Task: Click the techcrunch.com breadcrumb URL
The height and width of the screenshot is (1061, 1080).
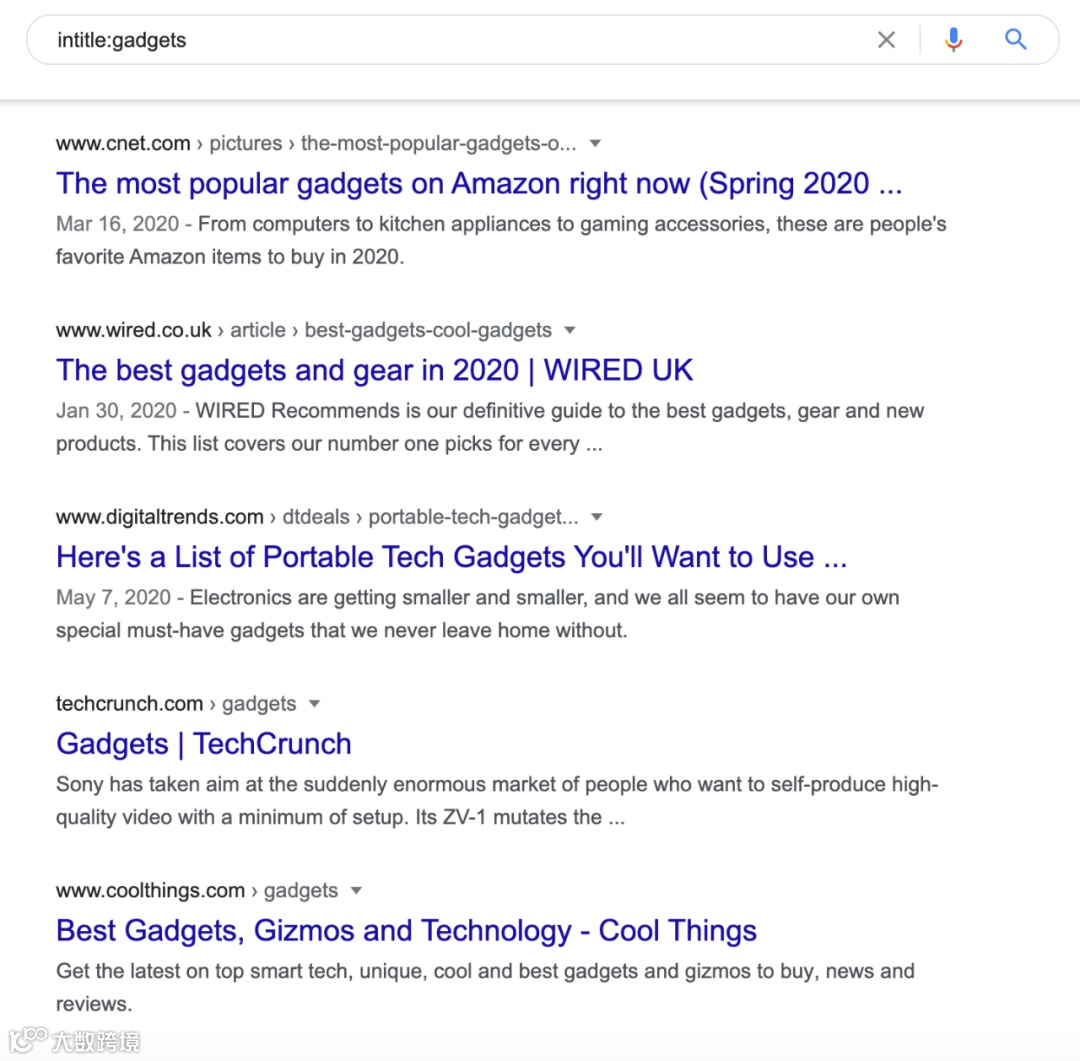Action: coord(129,703)
